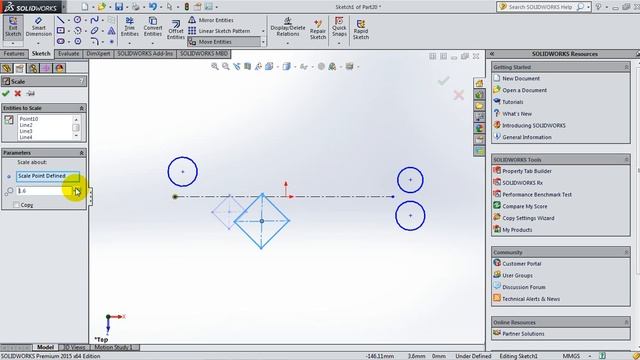Open the Tutorials link

click(513, 102)
